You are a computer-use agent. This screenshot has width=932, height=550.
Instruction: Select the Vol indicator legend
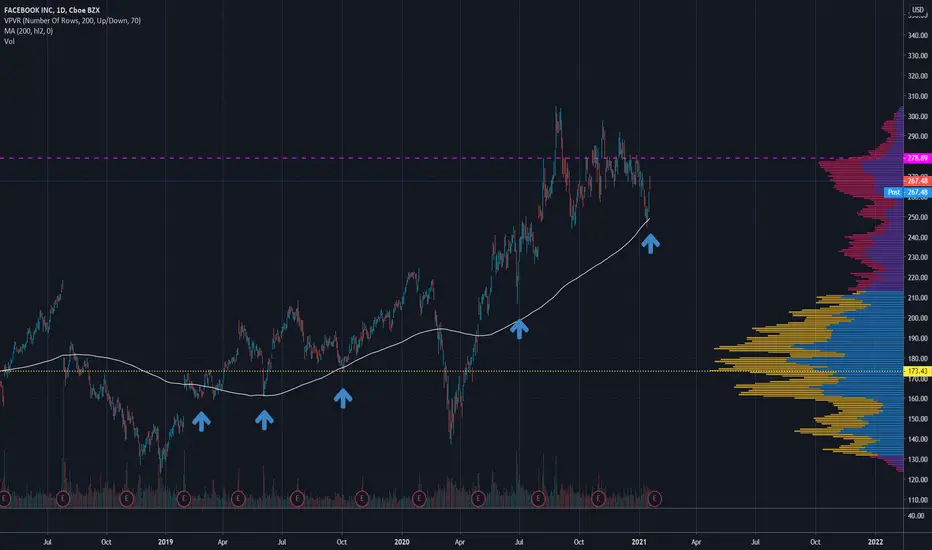click(x=9, y=41)
